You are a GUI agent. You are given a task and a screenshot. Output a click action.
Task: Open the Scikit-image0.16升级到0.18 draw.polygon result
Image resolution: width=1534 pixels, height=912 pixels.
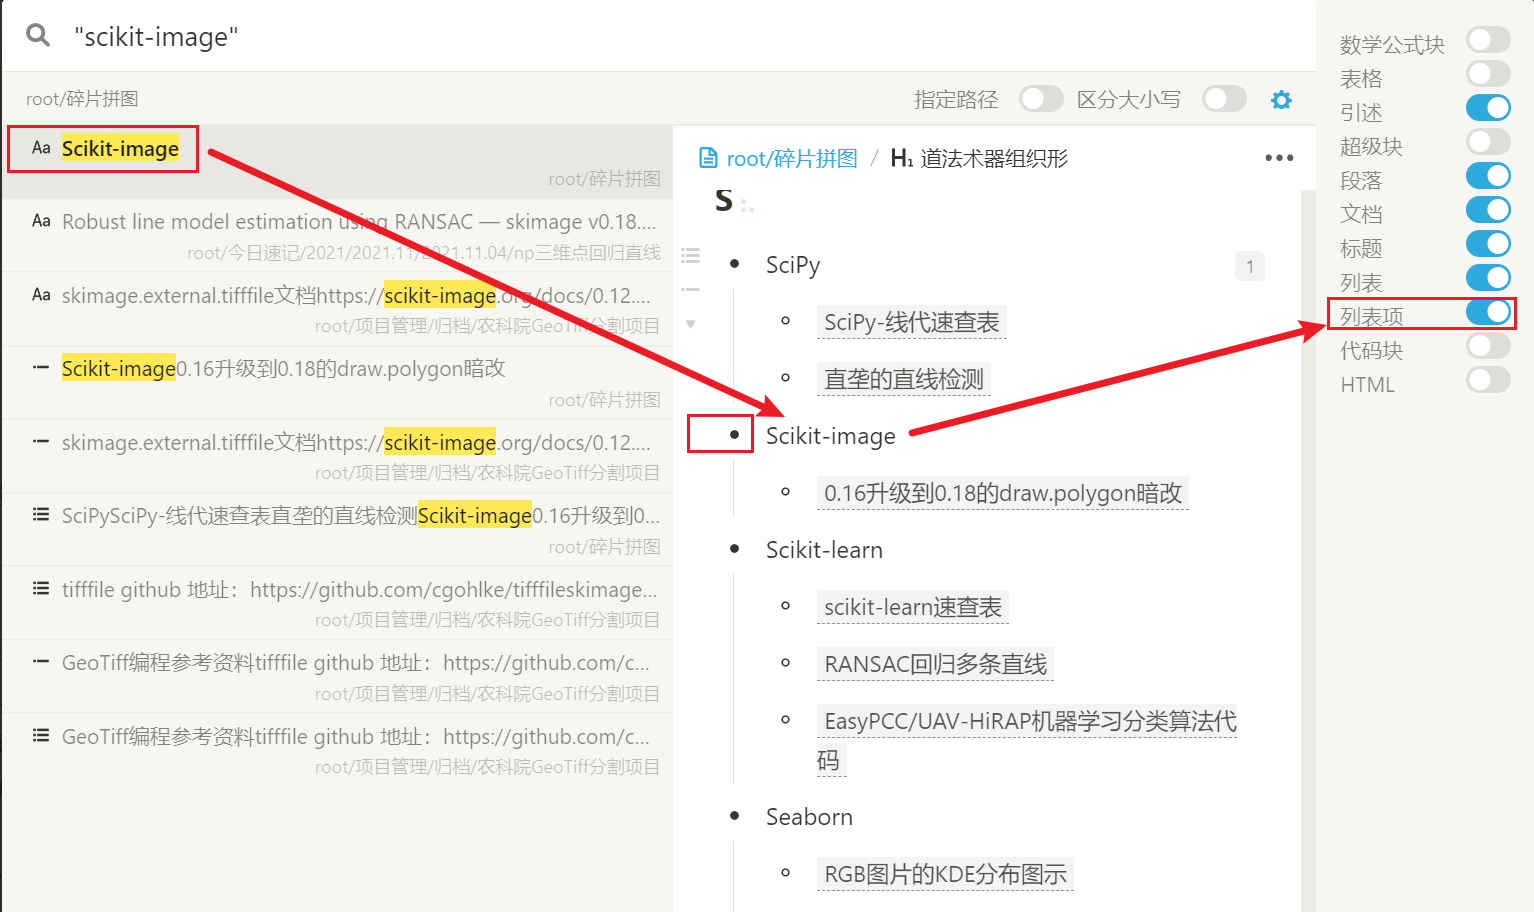click(x=337, y=382)
